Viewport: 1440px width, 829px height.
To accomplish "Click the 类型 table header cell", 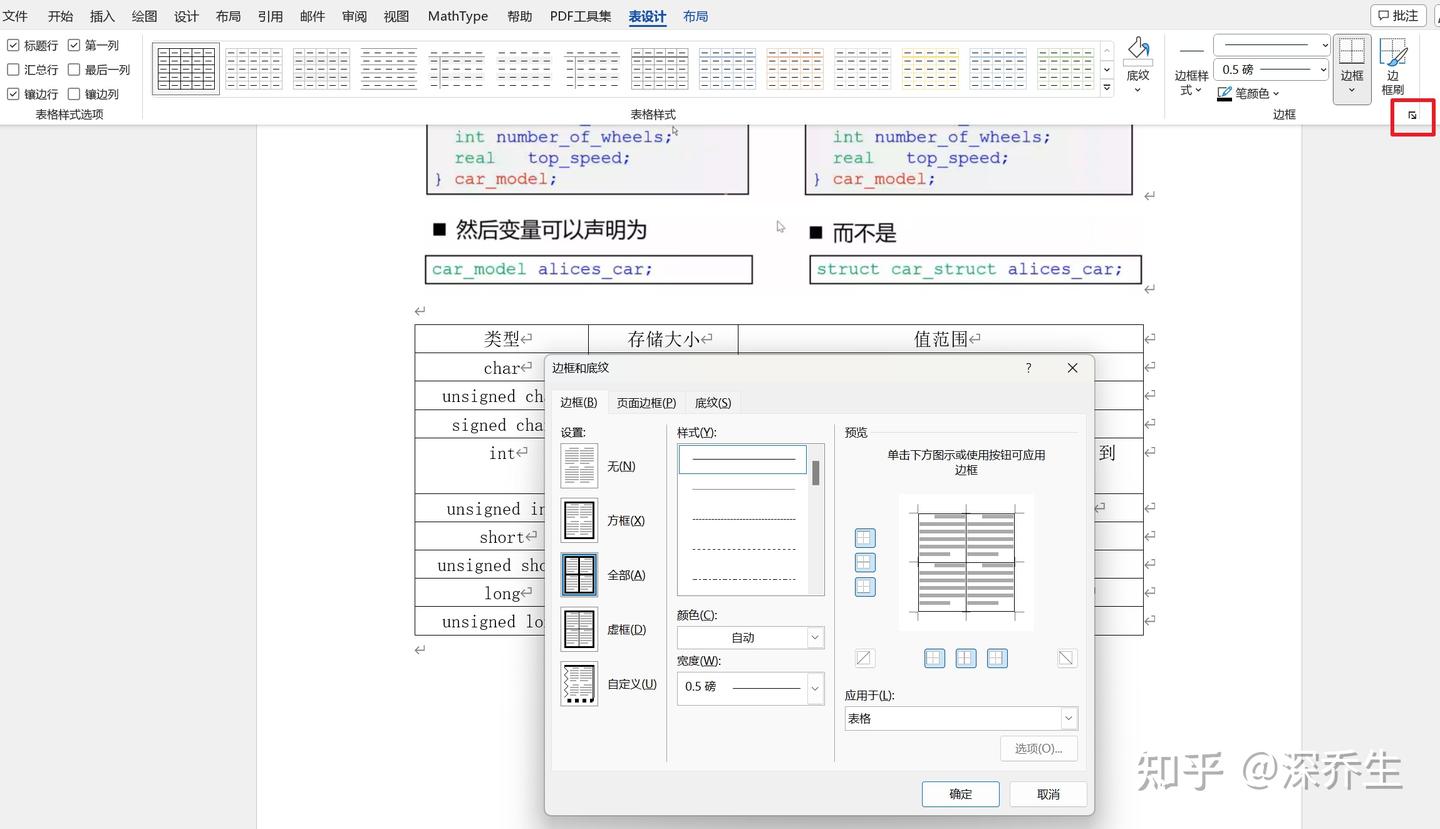I will (x=502, y=339).
